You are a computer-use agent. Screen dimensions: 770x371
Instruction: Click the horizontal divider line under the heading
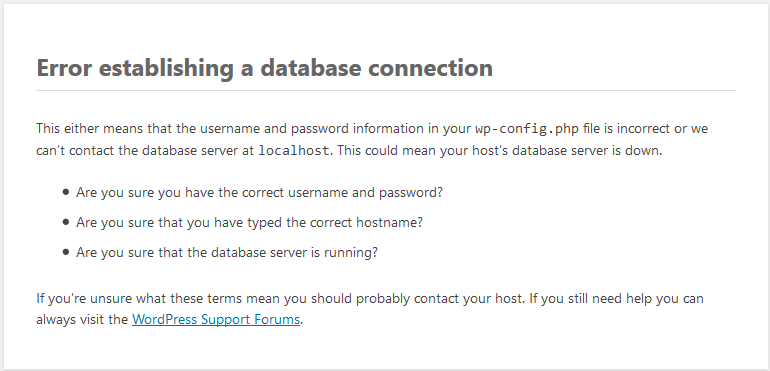386,90
